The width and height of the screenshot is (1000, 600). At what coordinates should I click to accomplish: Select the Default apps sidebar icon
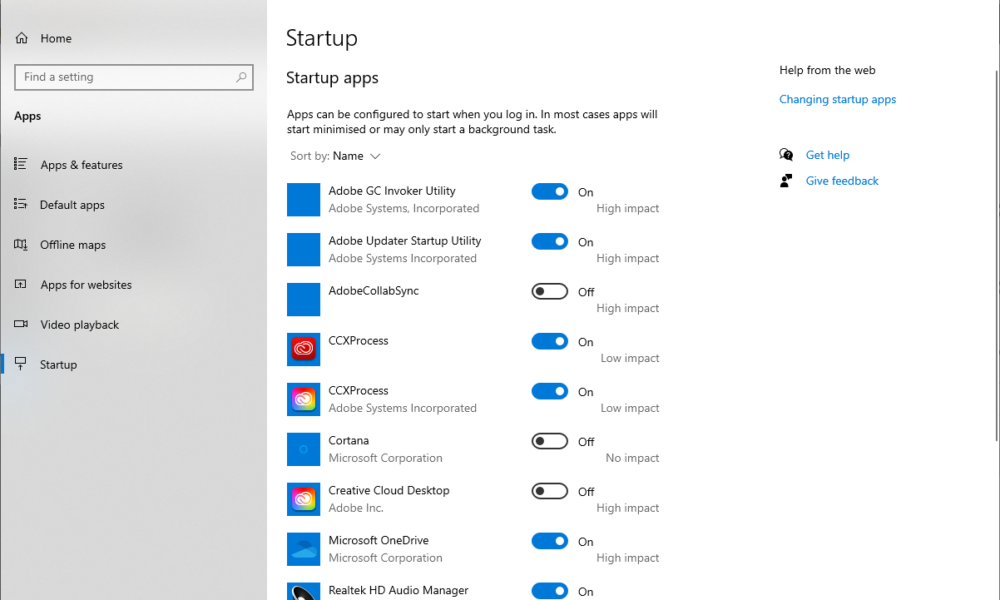pos(20,205)
